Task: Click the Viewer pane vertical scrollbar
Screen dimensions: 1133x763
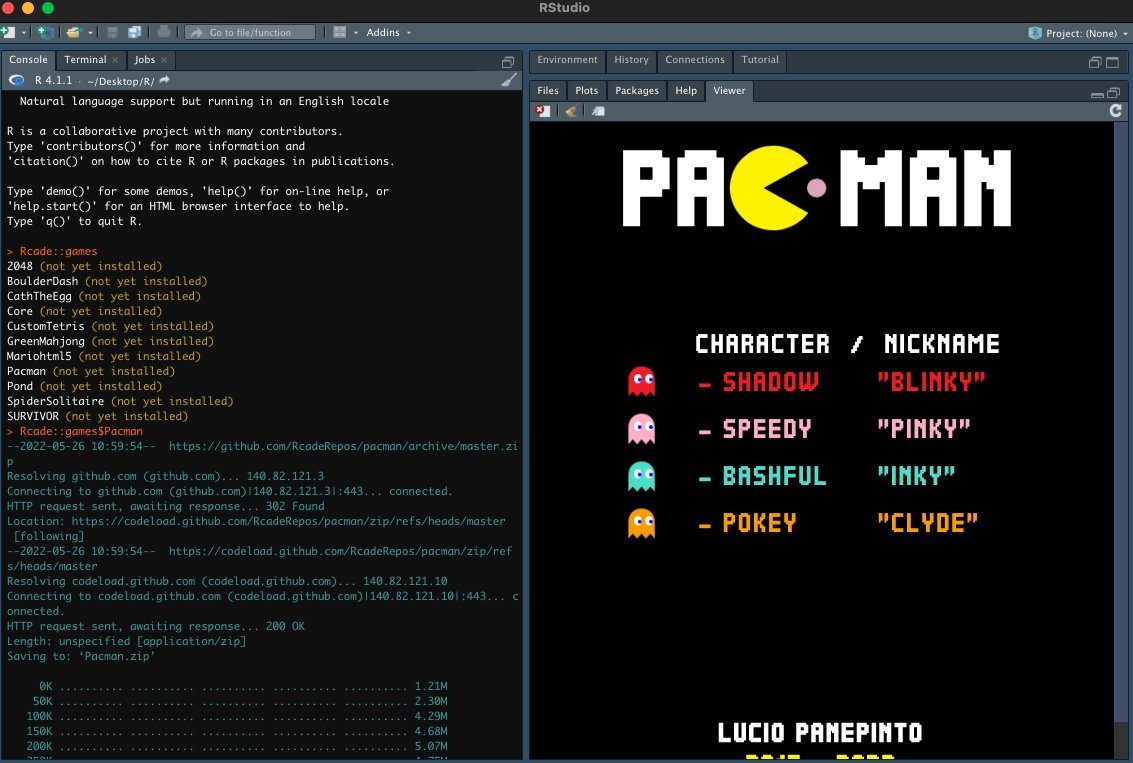Action: click(x=1123, y=439)
